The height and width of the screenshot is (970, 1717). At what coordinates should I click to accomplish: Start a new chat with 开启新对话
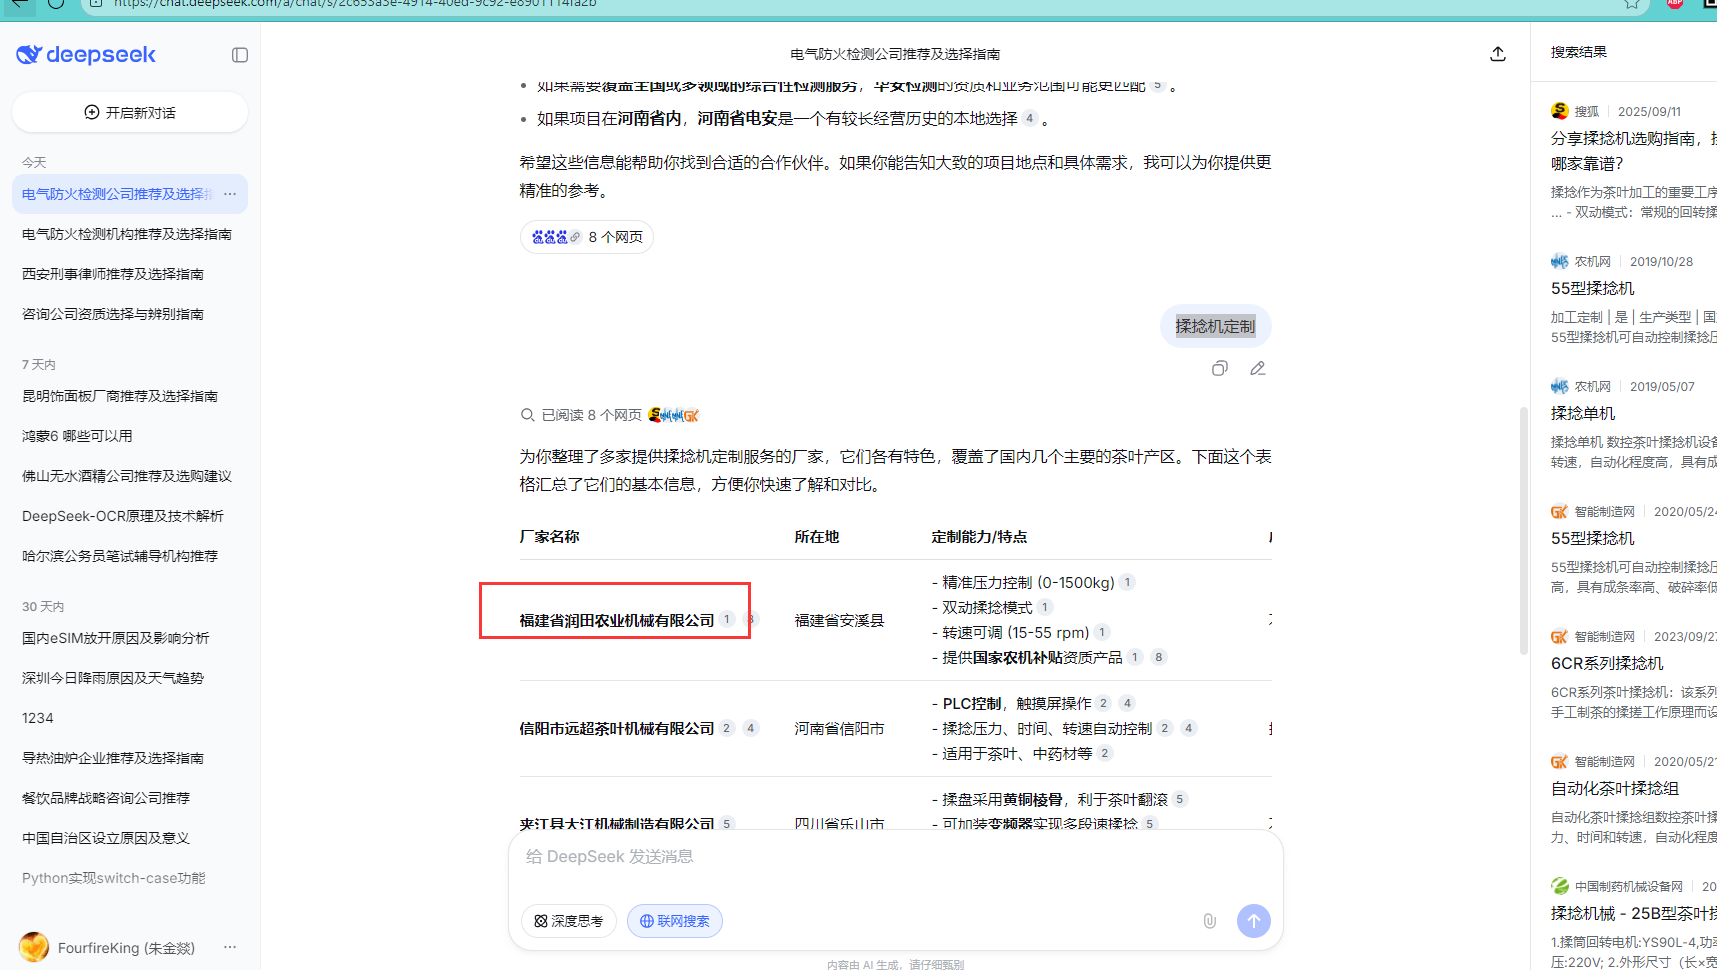(130, 113)
